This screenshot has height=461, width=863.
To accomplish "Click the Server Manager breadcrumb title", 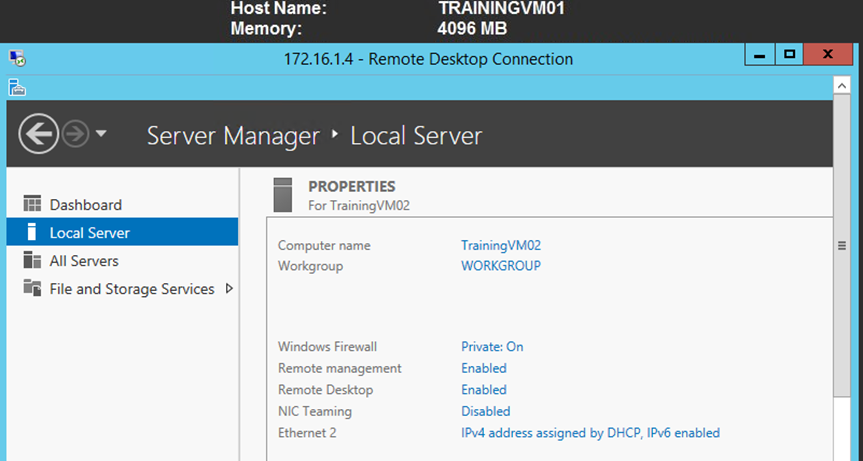I will (x=233, y=136).
